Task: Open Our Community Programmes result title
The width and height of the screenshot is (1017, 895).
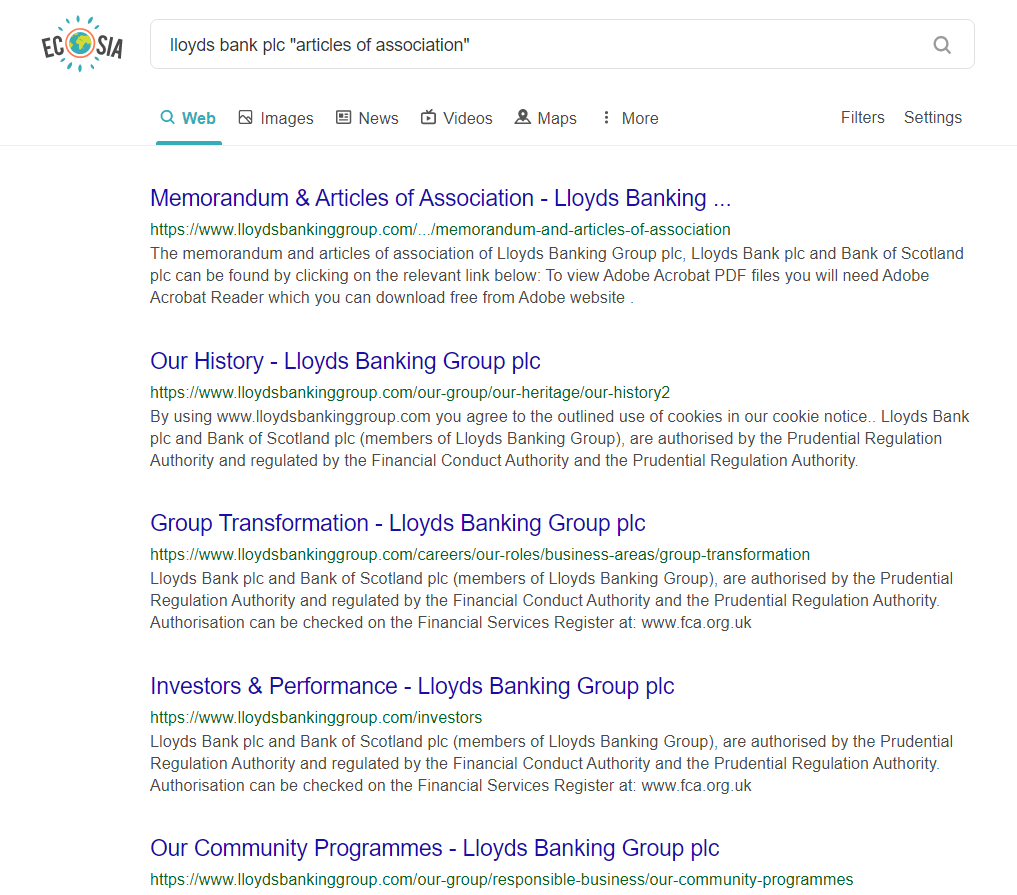Action: coord(435,848)
